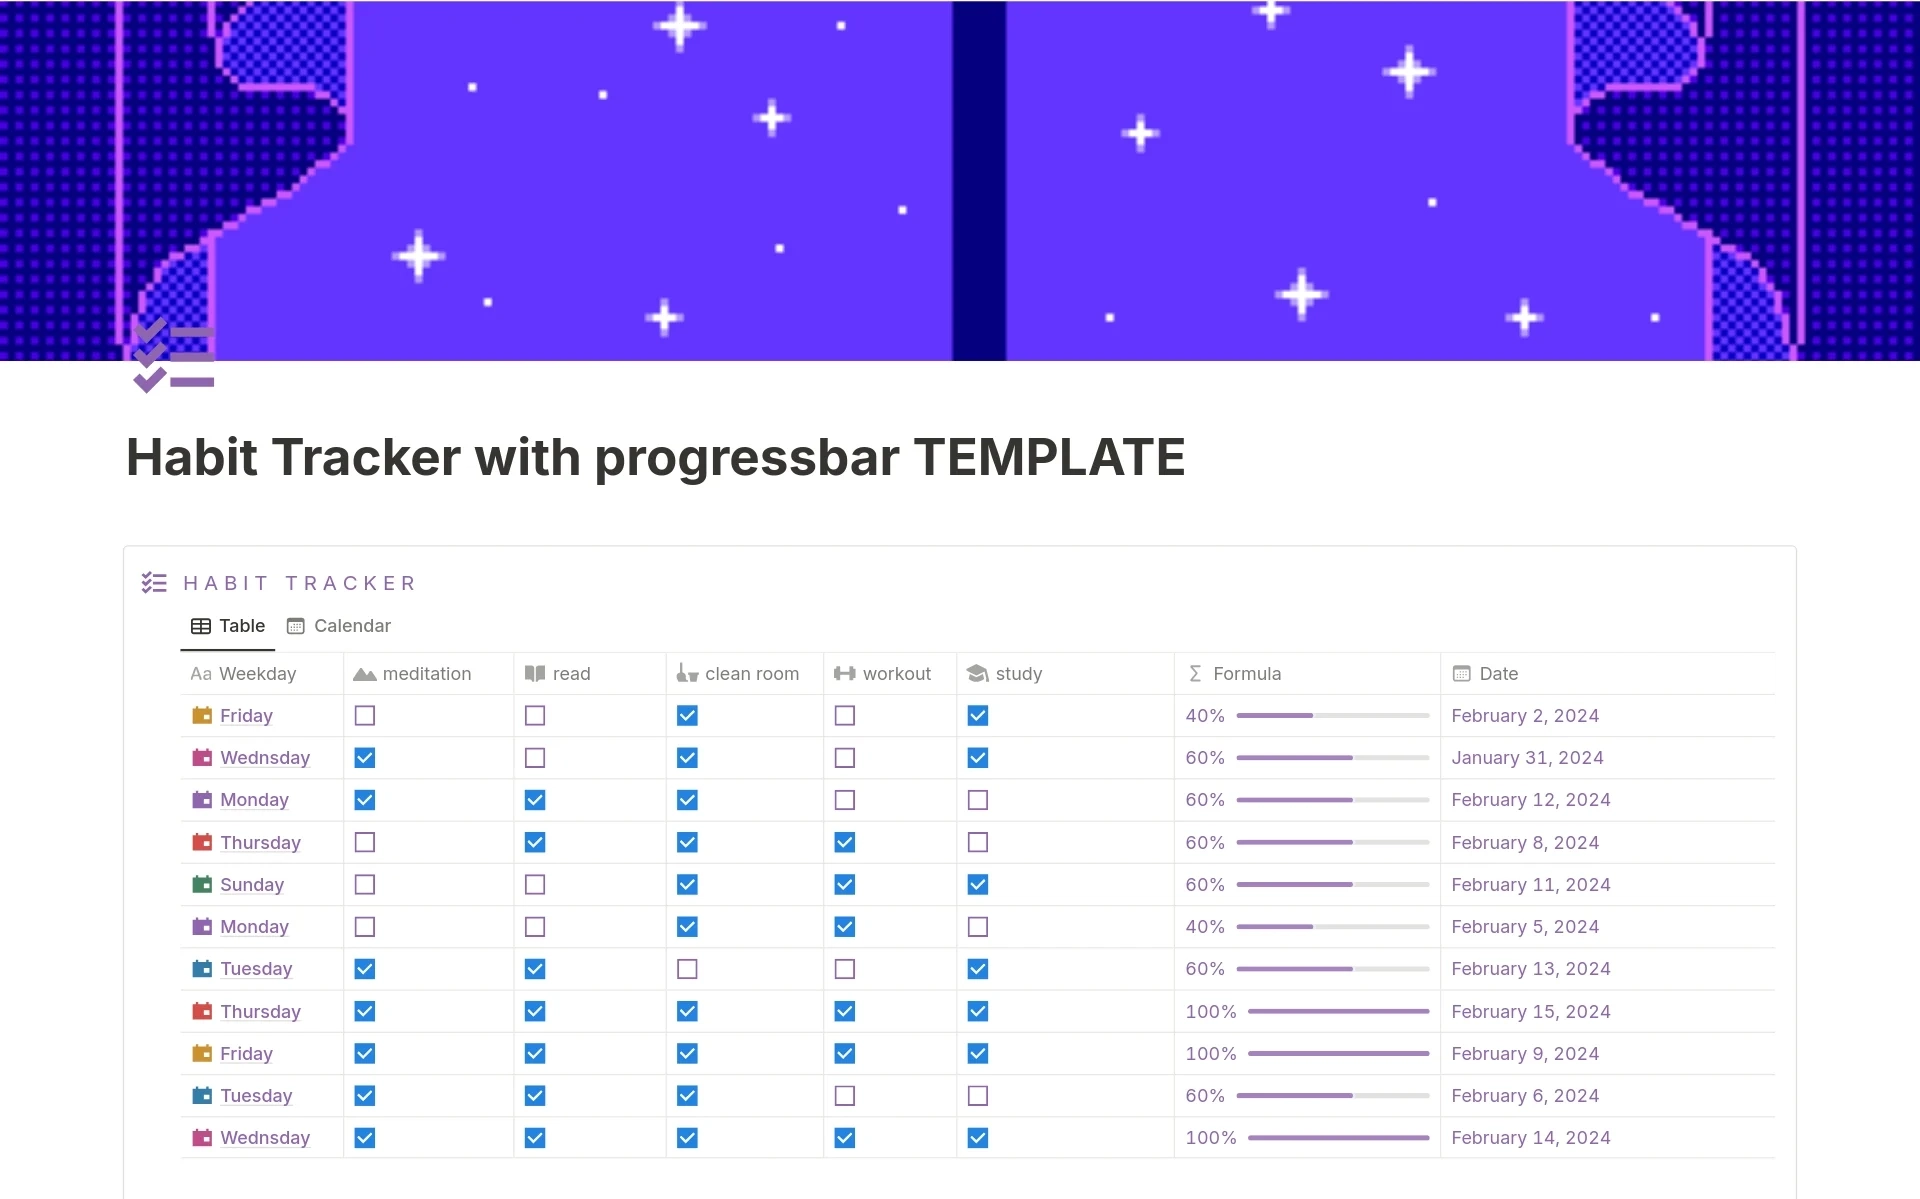Enable study checkbox for Thursday row
Image resolution: width=1920 pixels, height=1199 pixels.
[x=982, y=843]
